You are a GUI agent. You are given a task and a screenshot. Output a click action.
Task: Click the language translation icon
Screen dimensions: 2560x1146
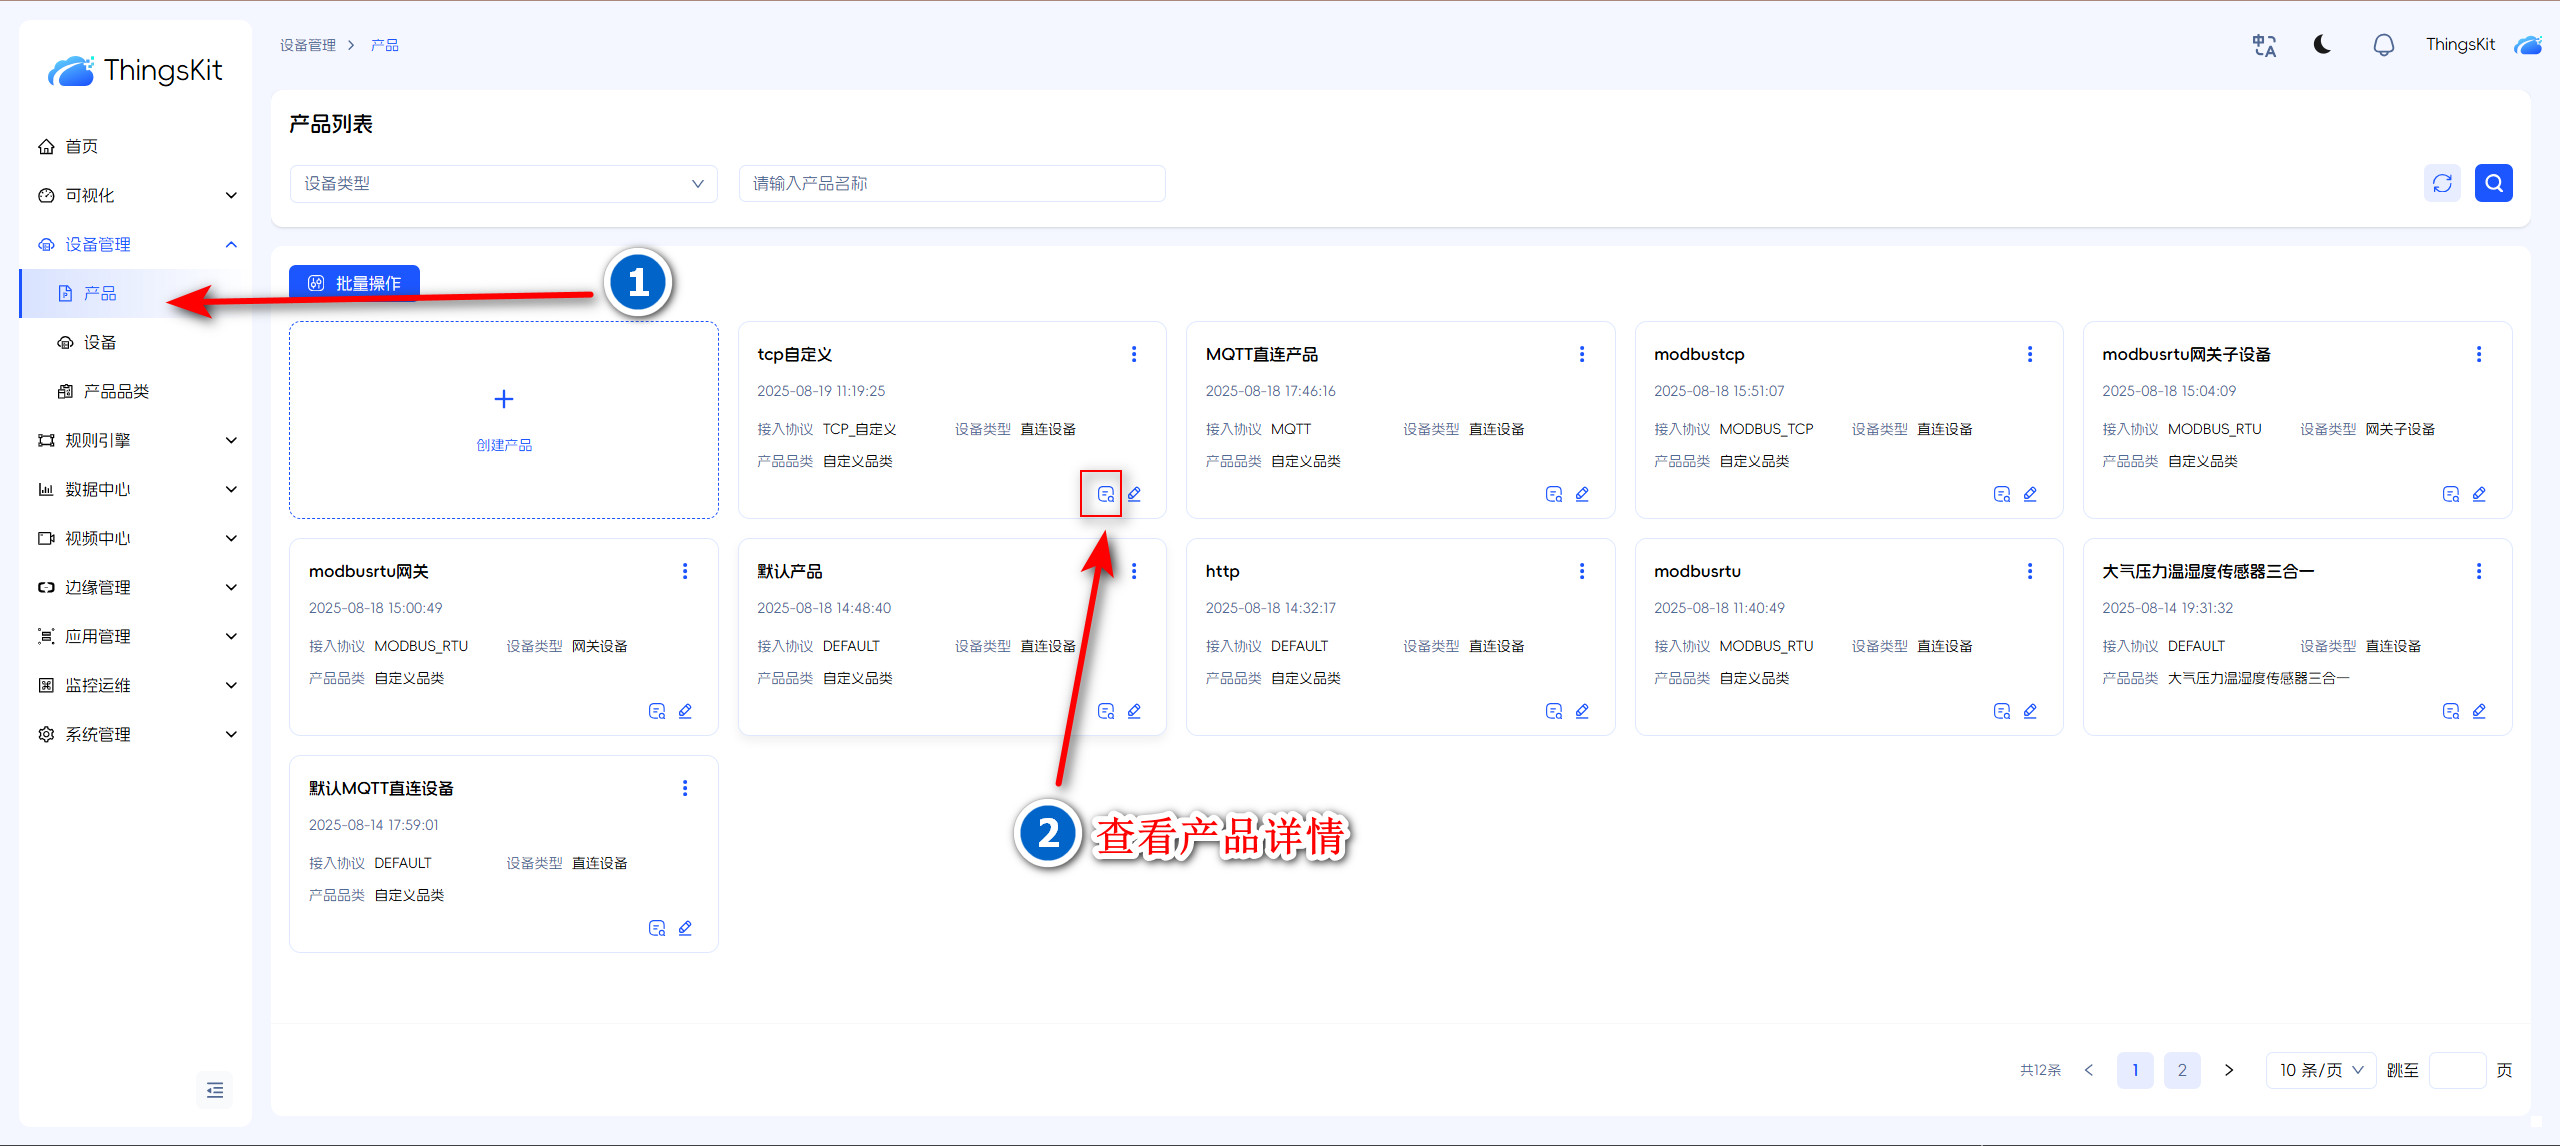[x=2264, y=45]
